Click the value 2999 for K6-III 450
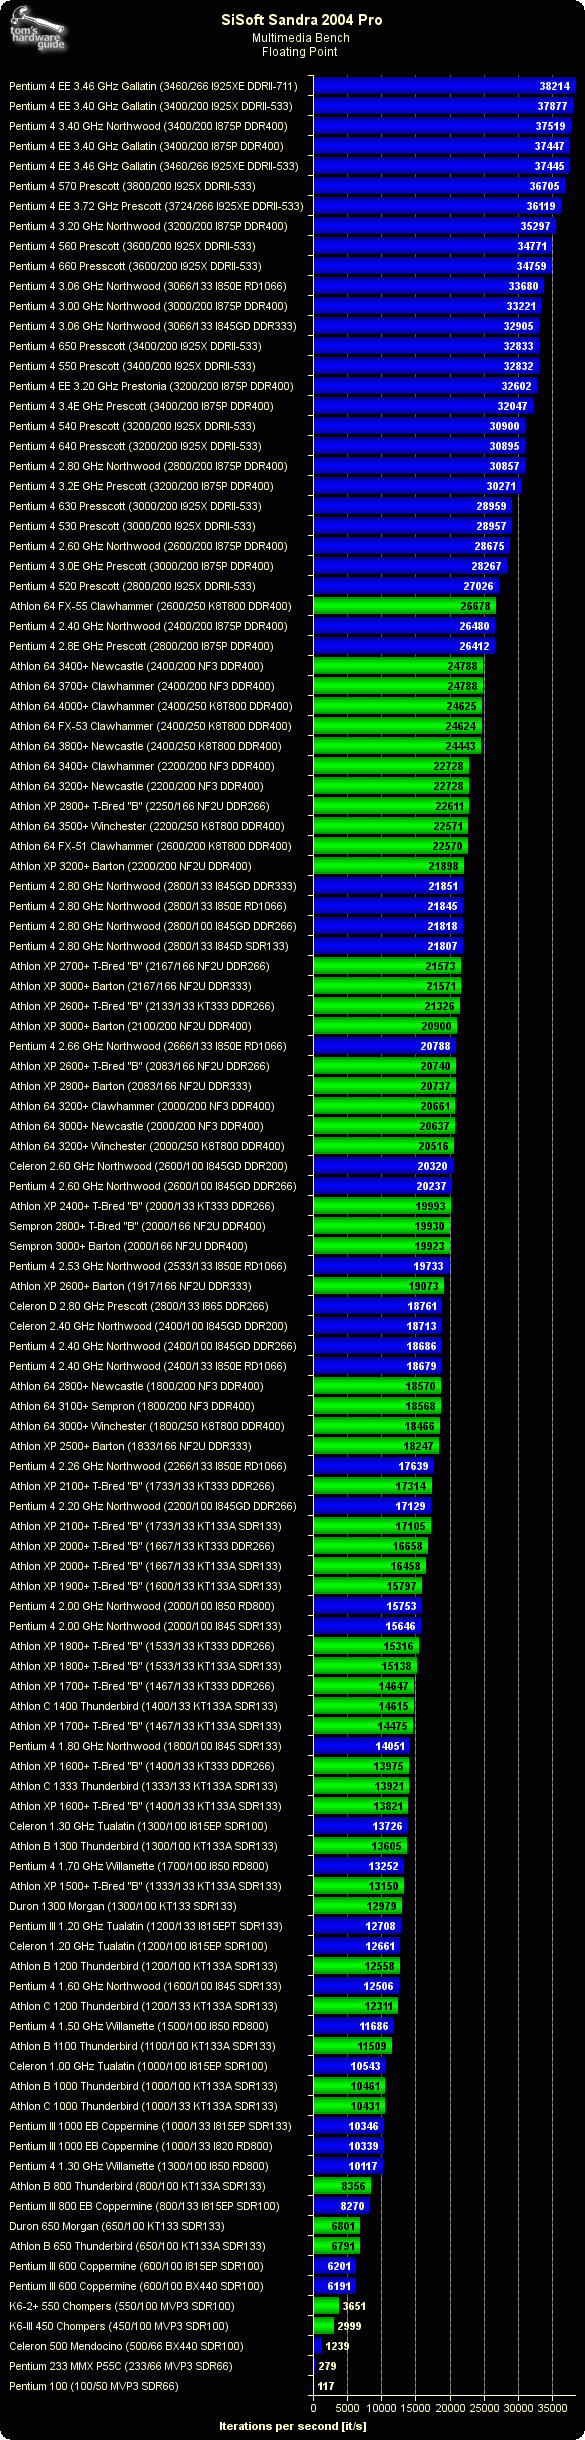Screen dimensions: 585x2440 tap(349, 2326)
